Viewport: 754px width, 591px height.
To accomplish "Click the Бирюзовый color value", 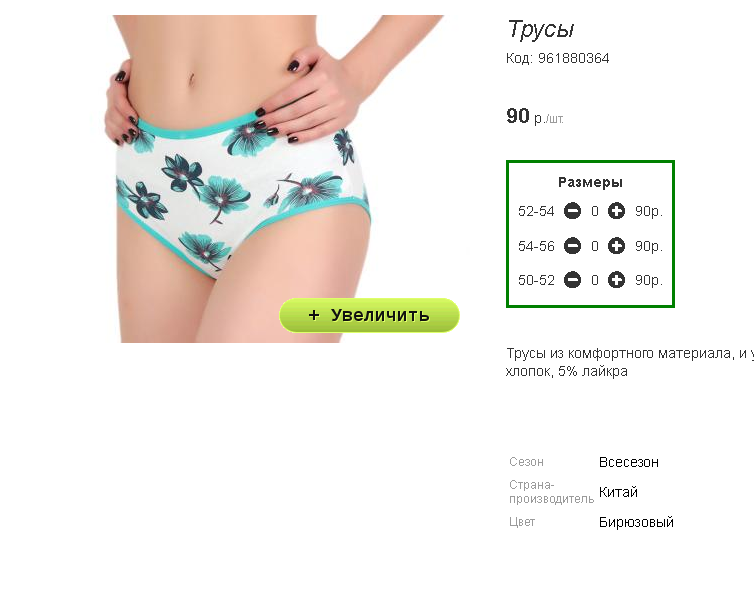I will click(x=636, y=522).
